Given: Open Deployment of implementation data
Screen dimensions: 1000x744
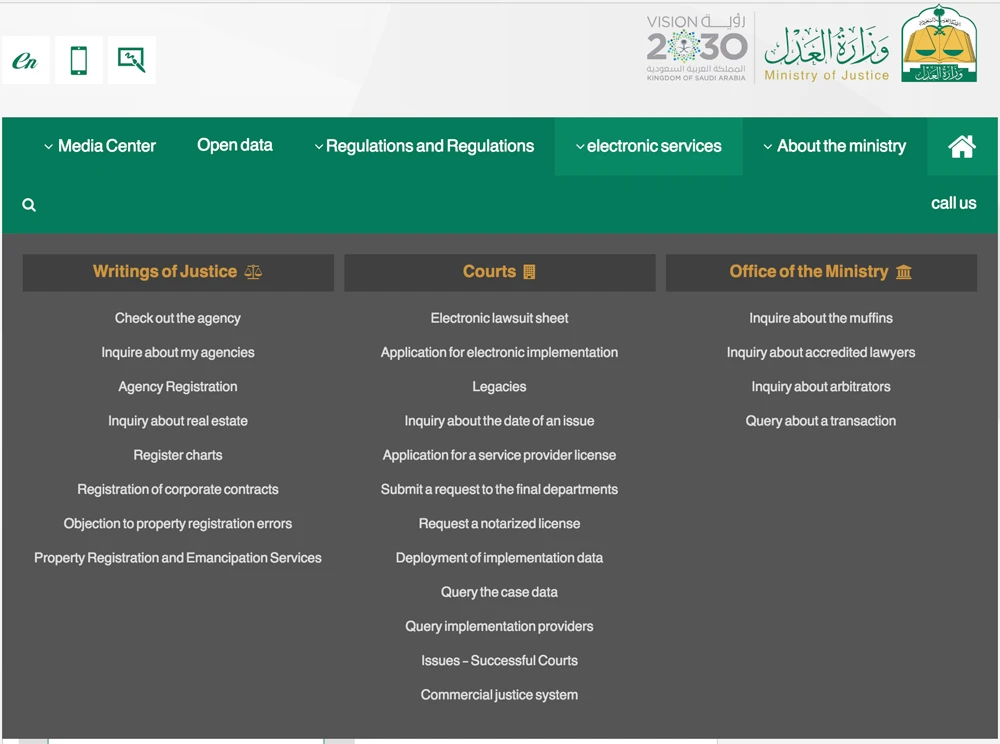Looking at the screenshot, I should [x=499, y=558].
